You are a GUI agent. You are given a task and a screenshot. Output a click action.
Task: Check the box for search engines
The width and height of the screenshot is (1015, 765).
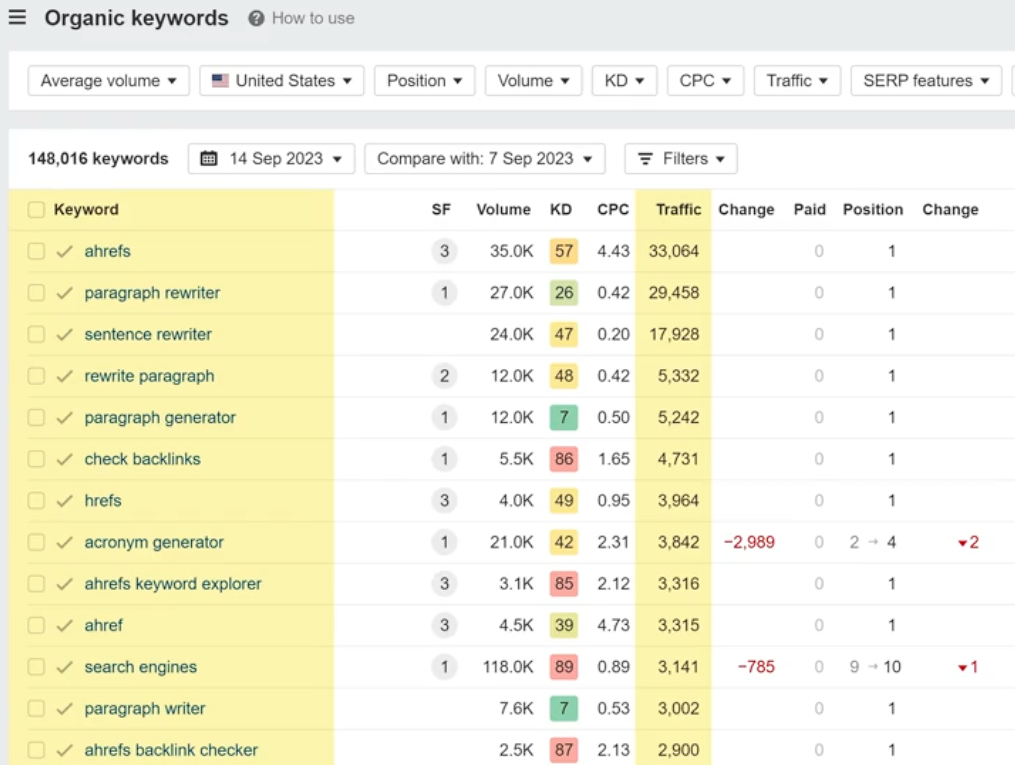(x=36, y=667)
